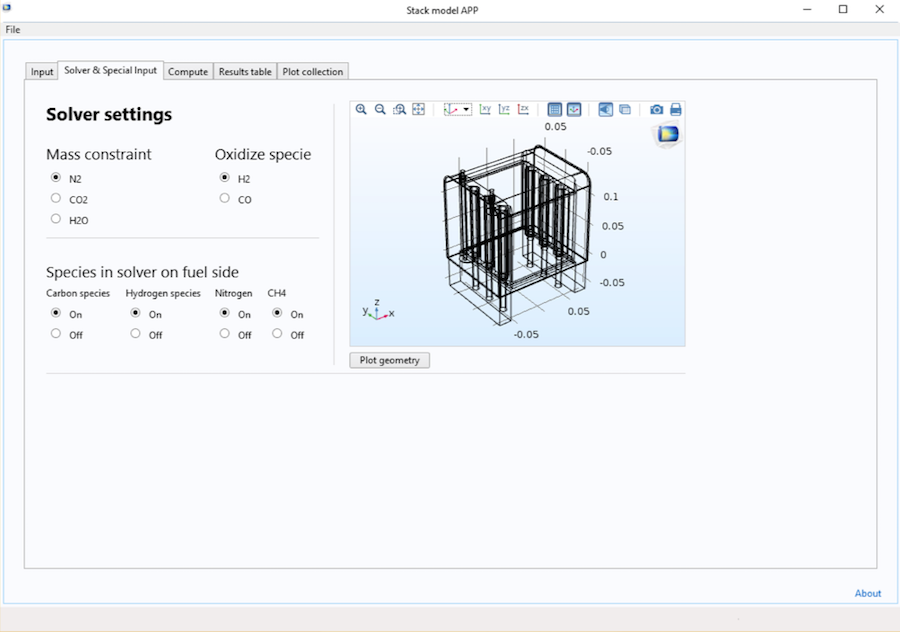Choose H2 as oxidize specie
Image resolution: width=900 pixels, height=632 pixels.
(224, 177)
